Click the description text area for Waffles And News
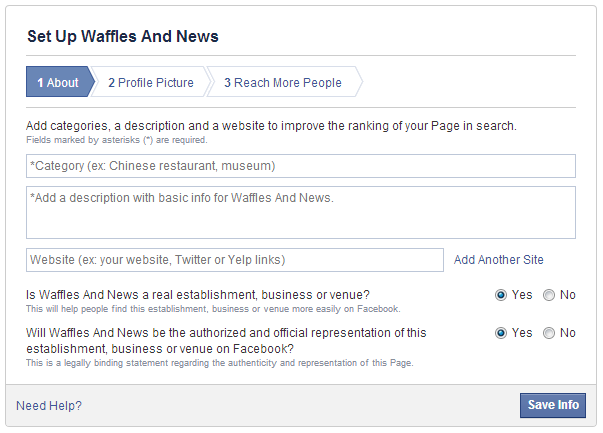This screenshot has height=433, width=603. point(301,213)
